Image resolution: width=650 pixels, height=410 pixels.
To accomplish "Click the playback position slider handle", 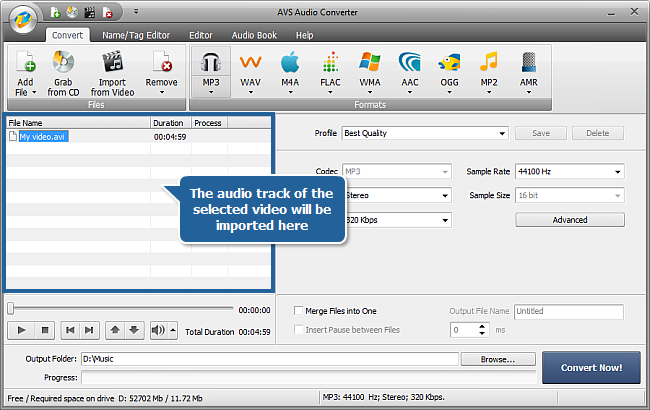I will (10, 308).
